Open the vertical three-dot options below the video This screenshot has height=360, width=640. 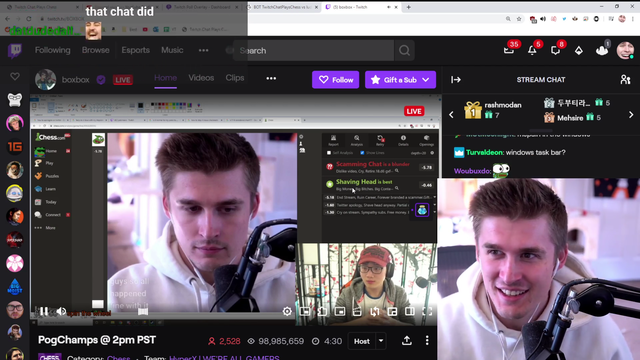pos(427,340)
